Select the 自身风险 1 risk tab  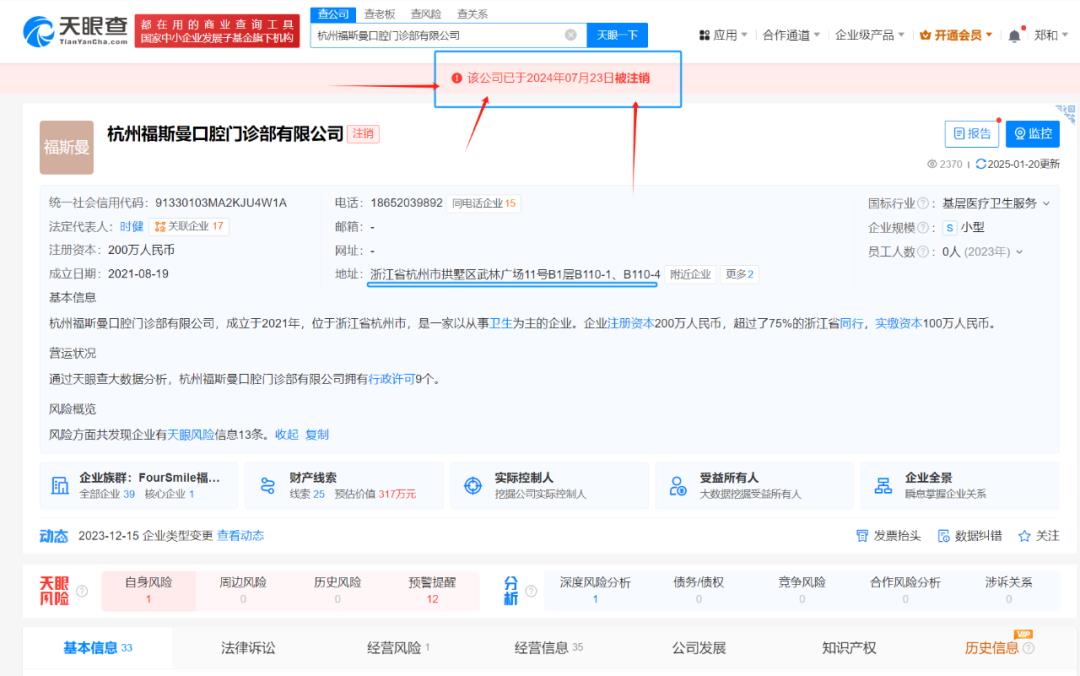click(148, 591)
